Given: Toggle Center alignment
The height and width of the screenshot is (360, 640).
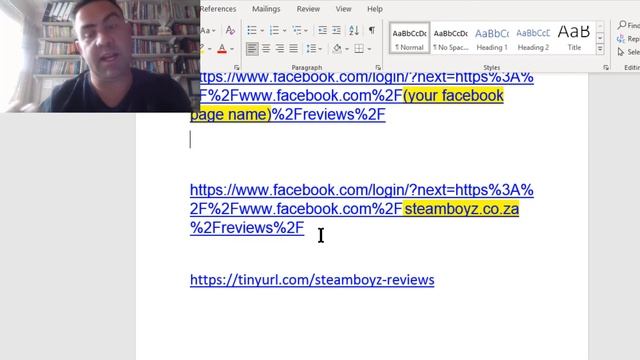Looking at the screenshot, I should click(266, 49).
